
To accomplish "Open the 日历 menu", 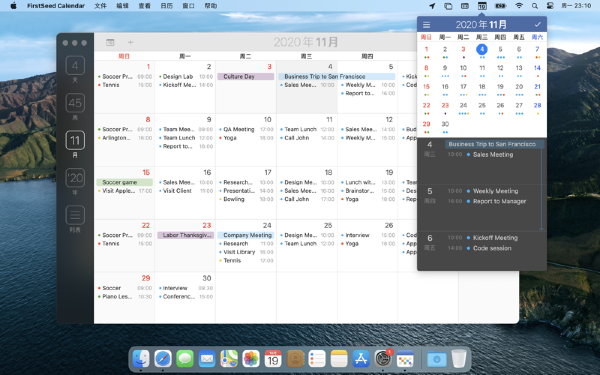I will (166, 6).
